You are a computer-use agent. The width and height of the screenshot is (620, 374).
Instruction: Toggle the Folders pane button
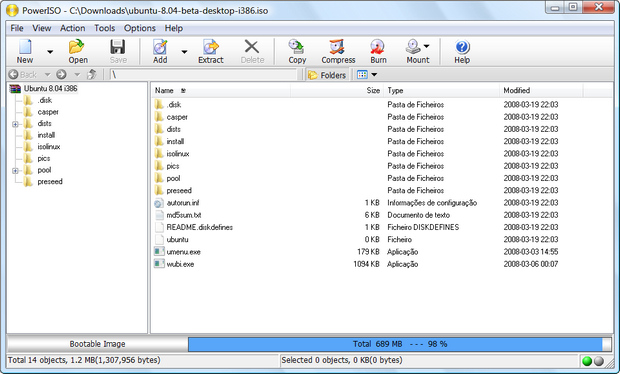[327, 75]
